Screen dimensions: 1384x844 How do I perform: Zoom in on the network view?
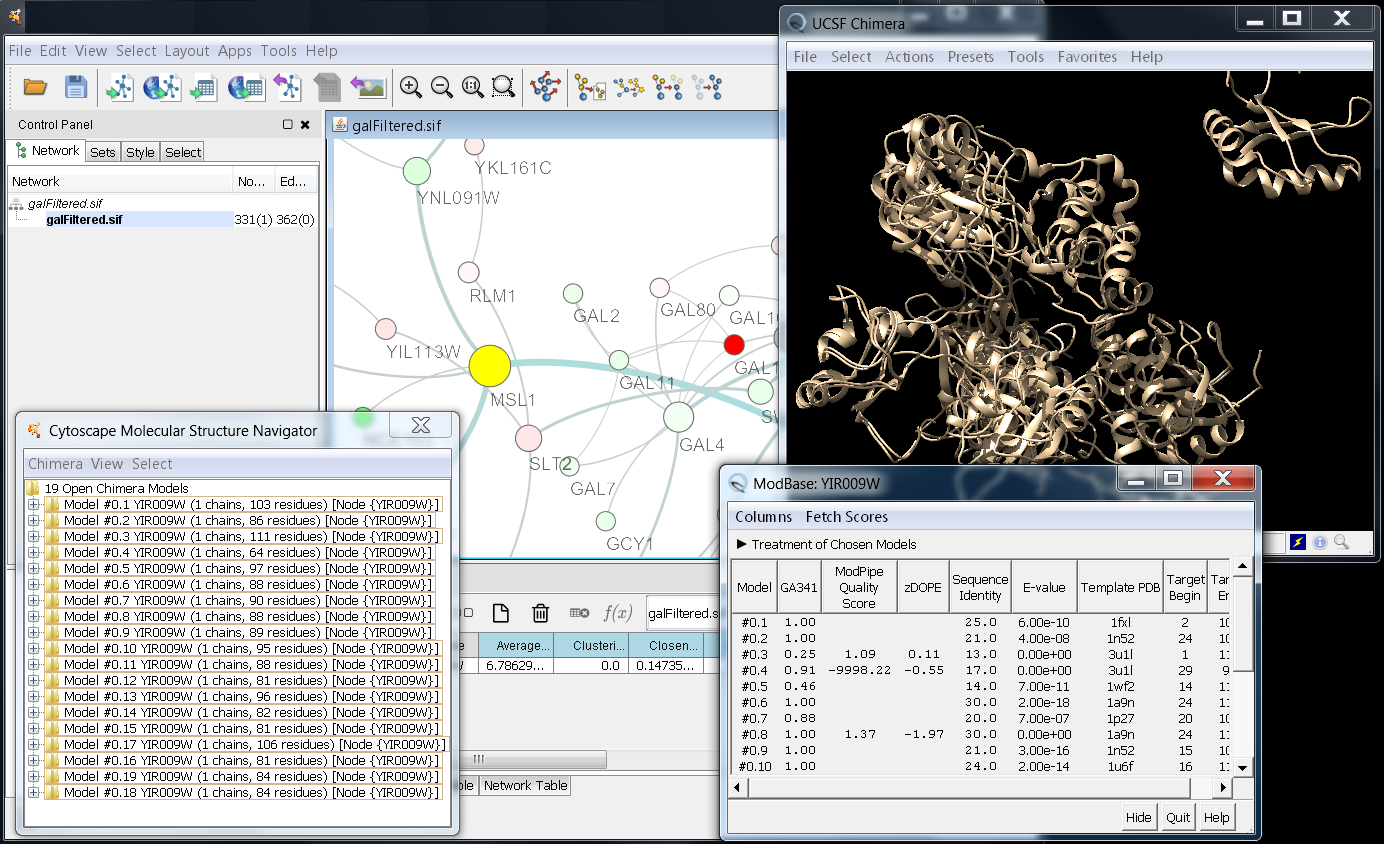click(x=410, y=88)
